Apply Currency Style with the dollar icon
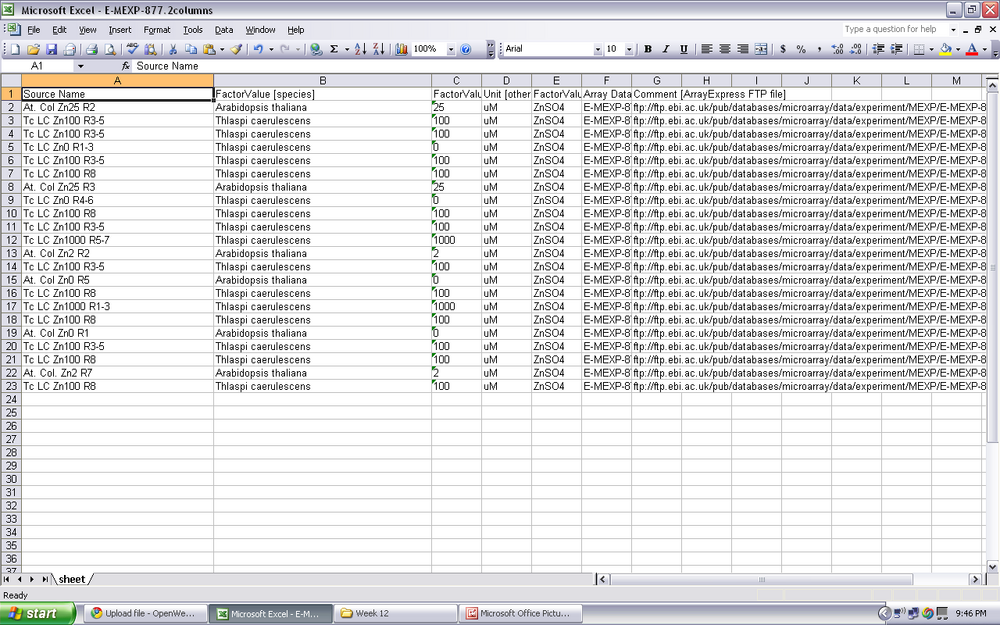The width and height of the screenshot is (1000, 625). 783,49
